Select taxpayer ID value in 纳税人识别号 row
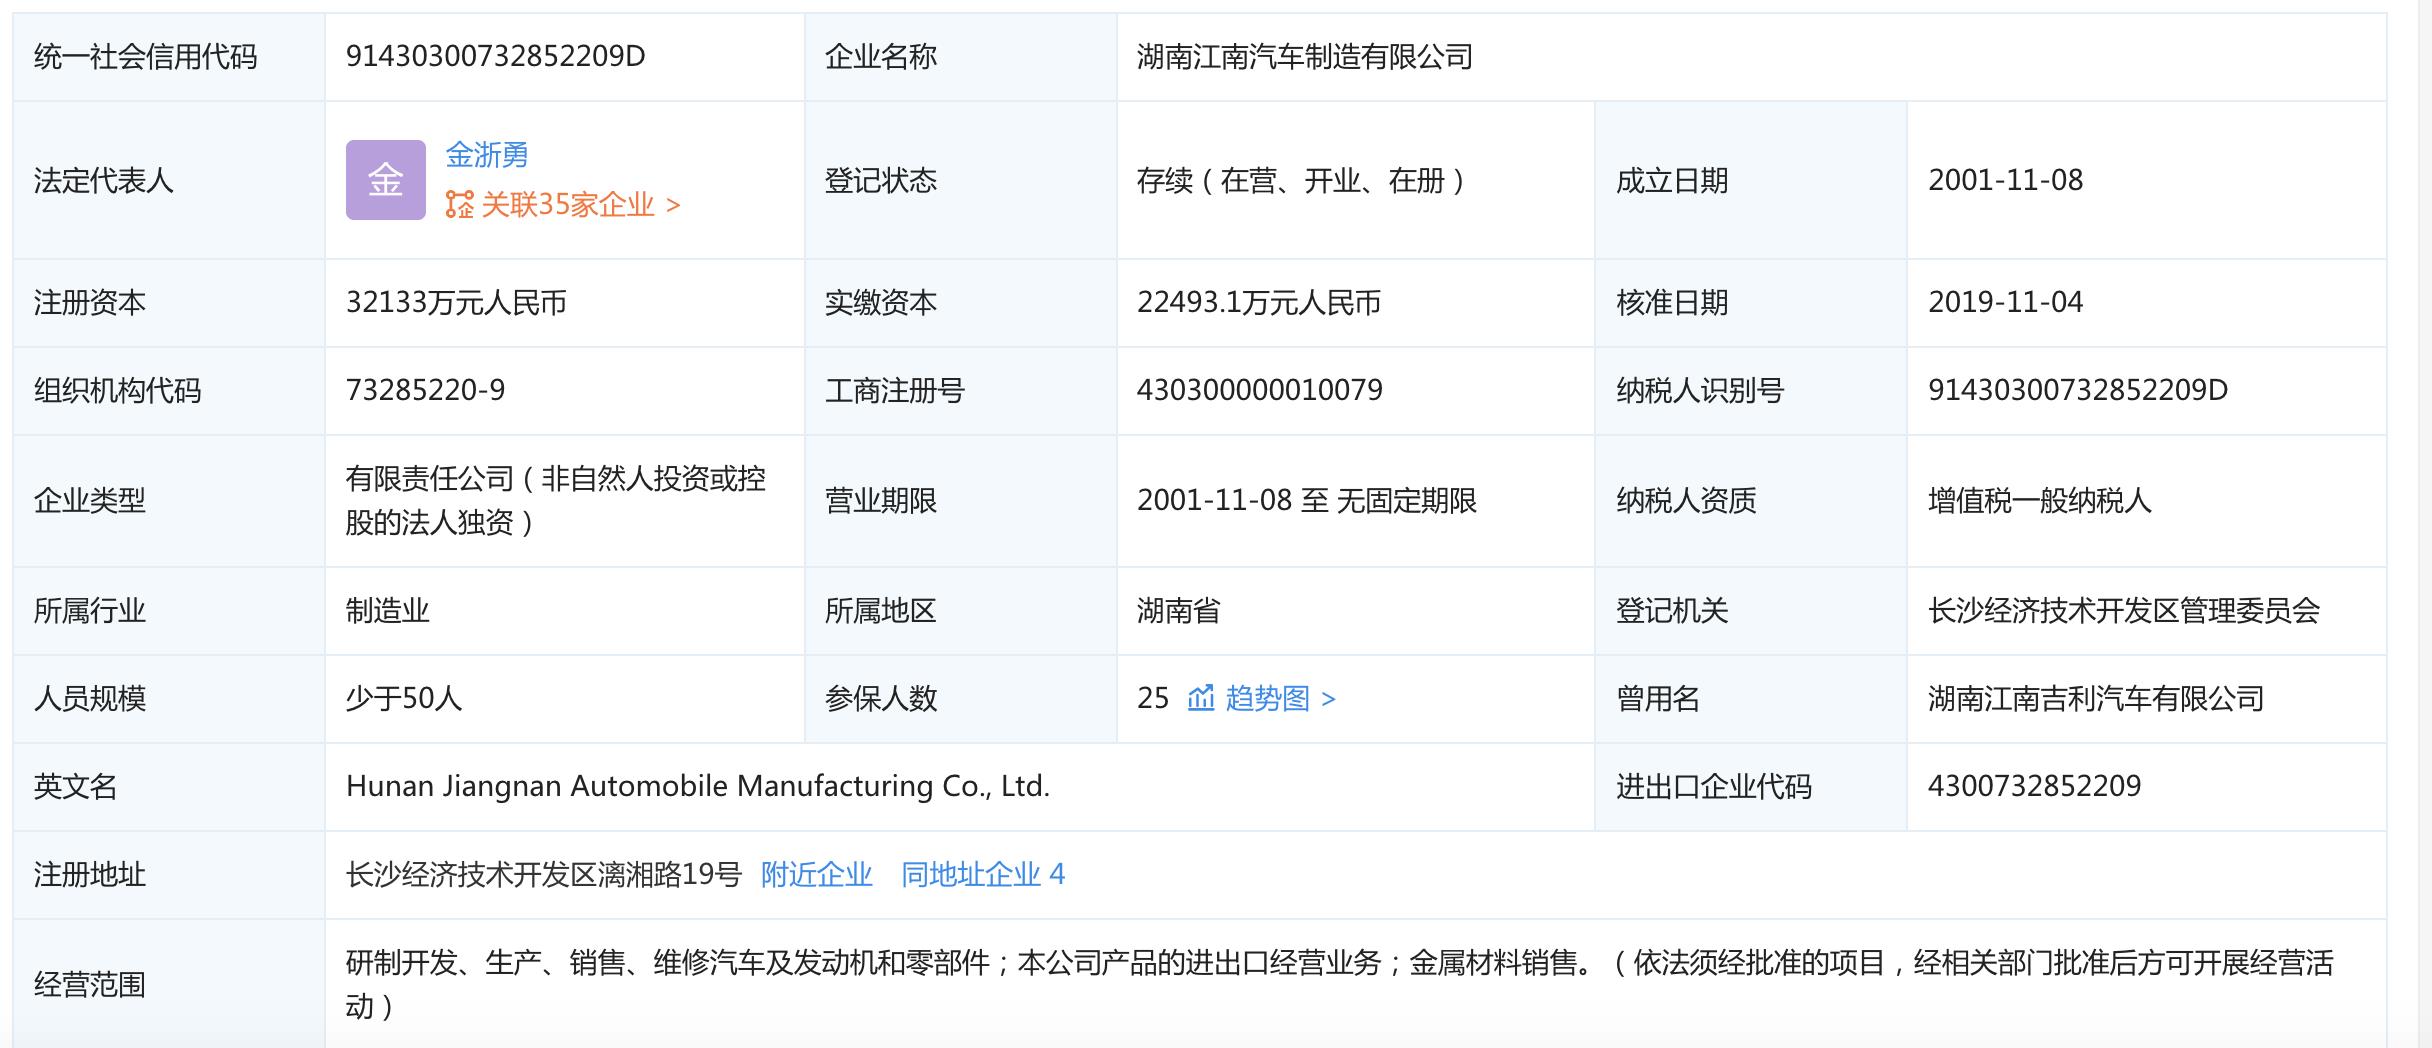This screenshot has width=2432, height=1048. click(2078, 390)
